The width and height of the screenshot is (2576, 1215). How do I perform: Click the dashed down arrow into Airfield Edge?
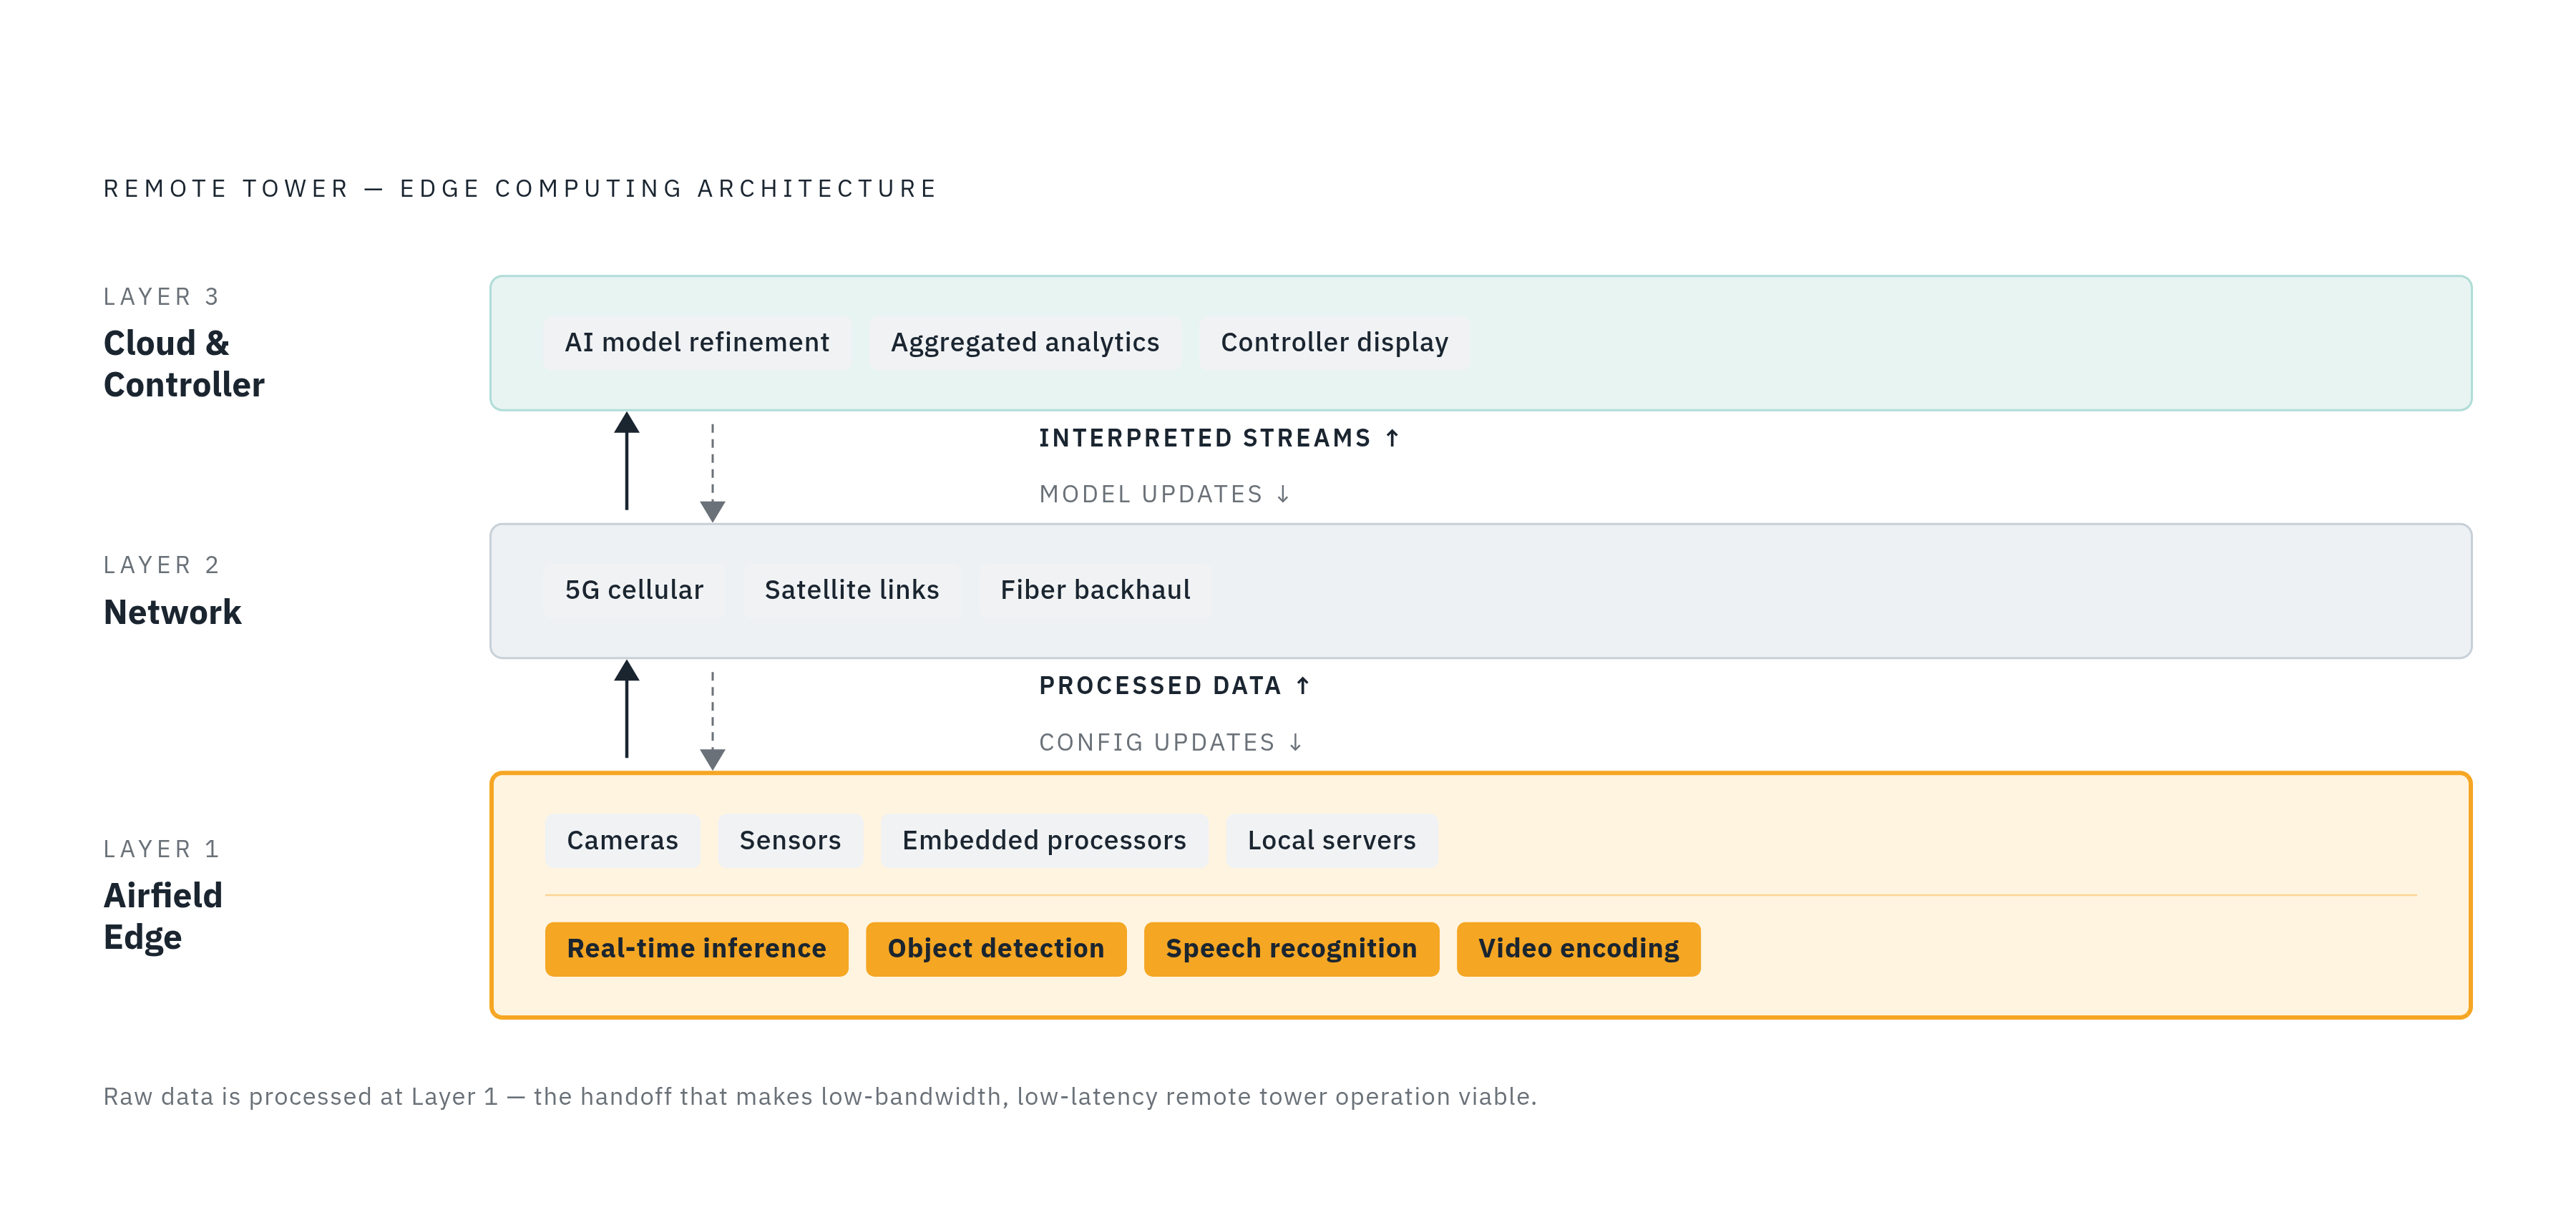(712, 720)
